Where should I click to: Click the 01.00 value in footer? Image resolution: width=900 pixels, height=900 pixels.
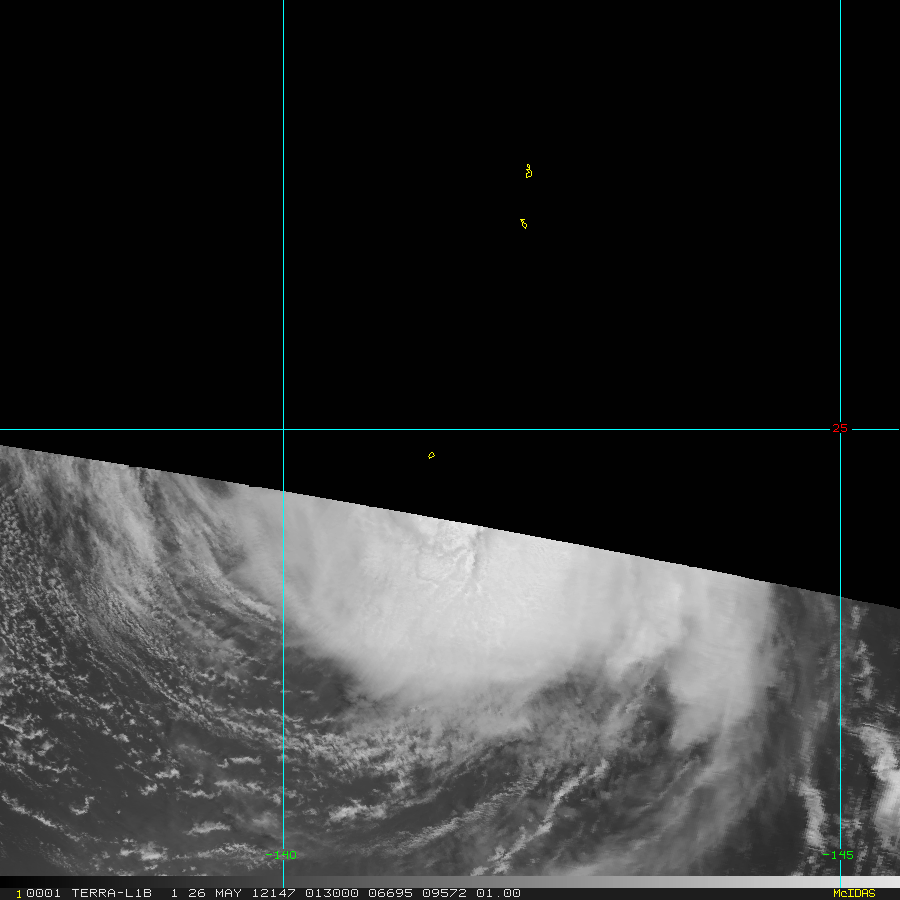[498, 893]
